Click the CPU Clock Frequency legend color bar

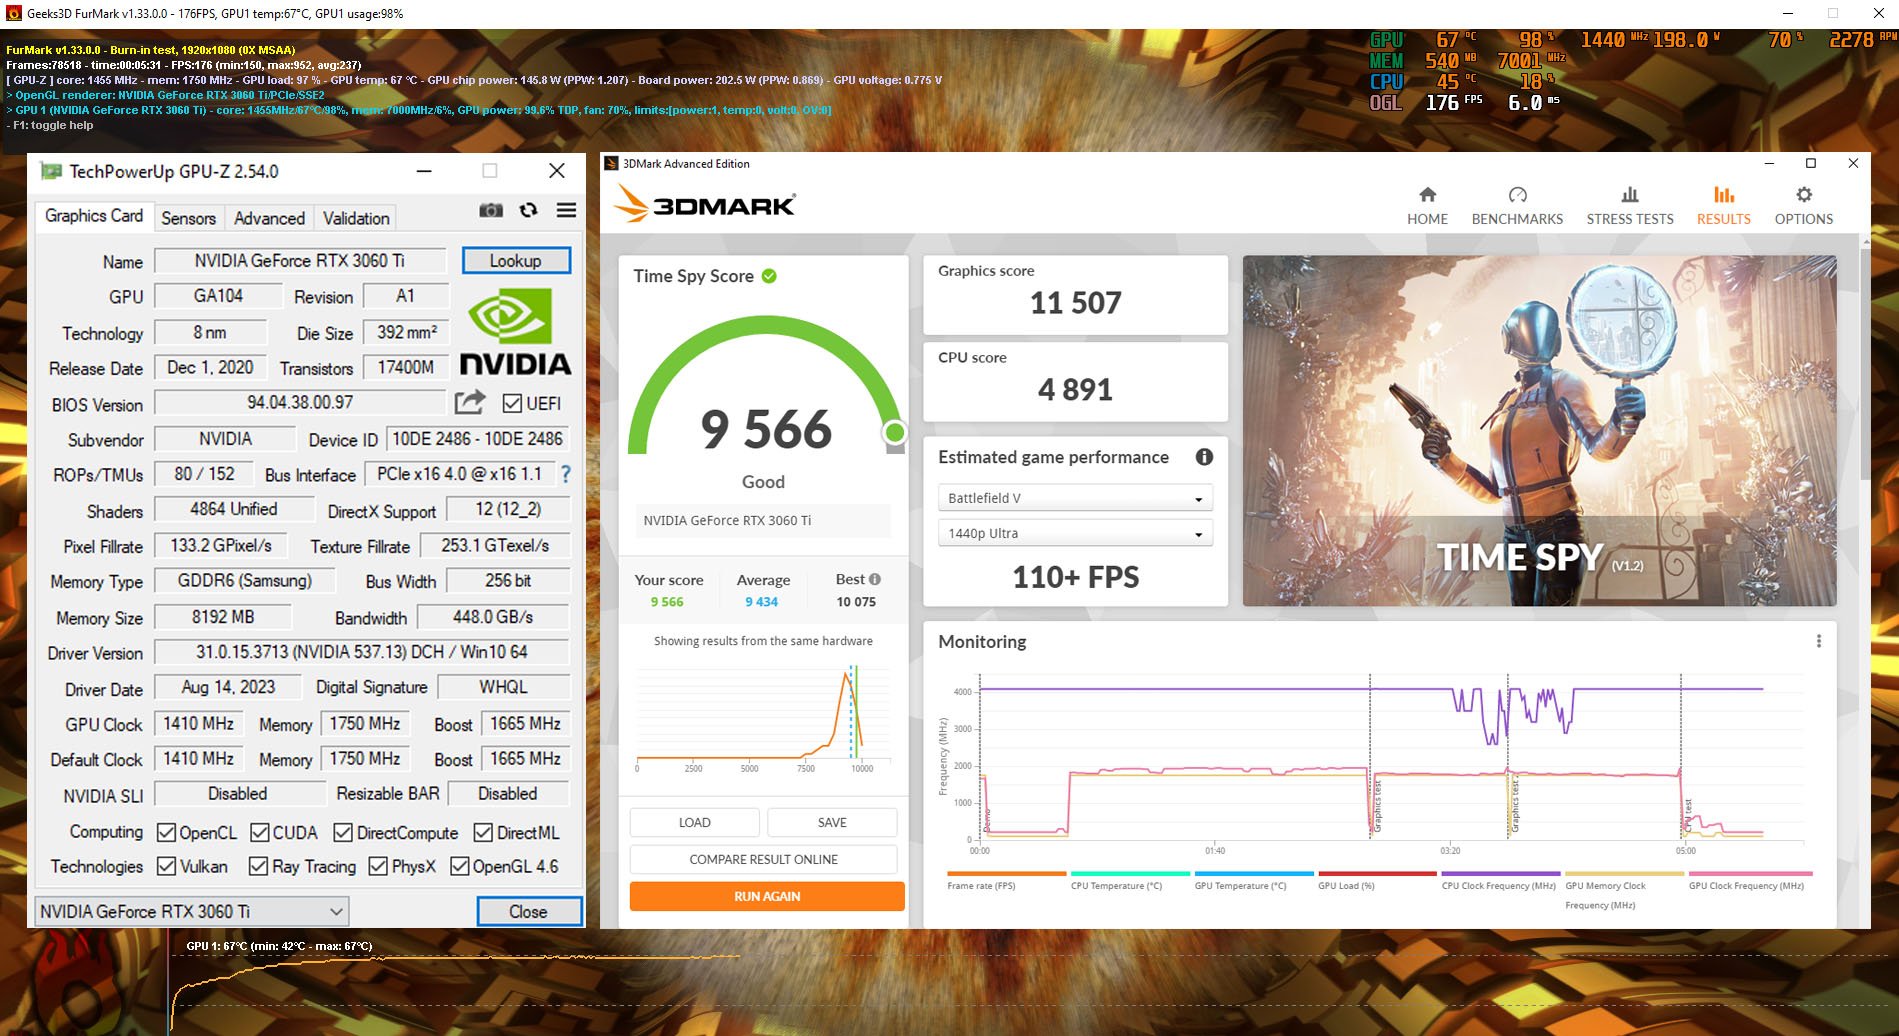click(1501, 873)
